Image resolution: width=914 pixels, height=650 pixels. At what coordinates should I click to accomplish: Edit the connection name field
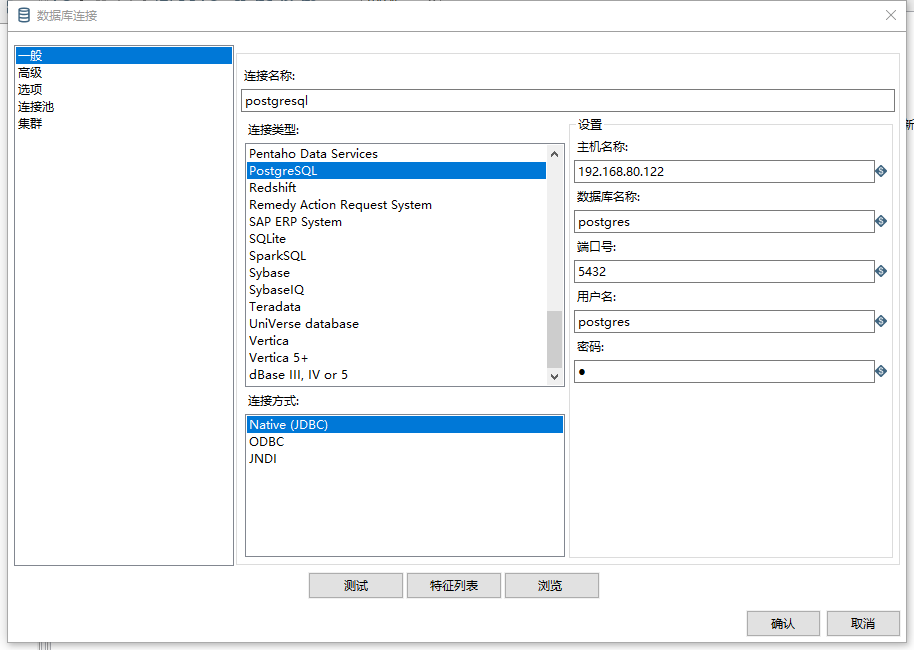568,100
